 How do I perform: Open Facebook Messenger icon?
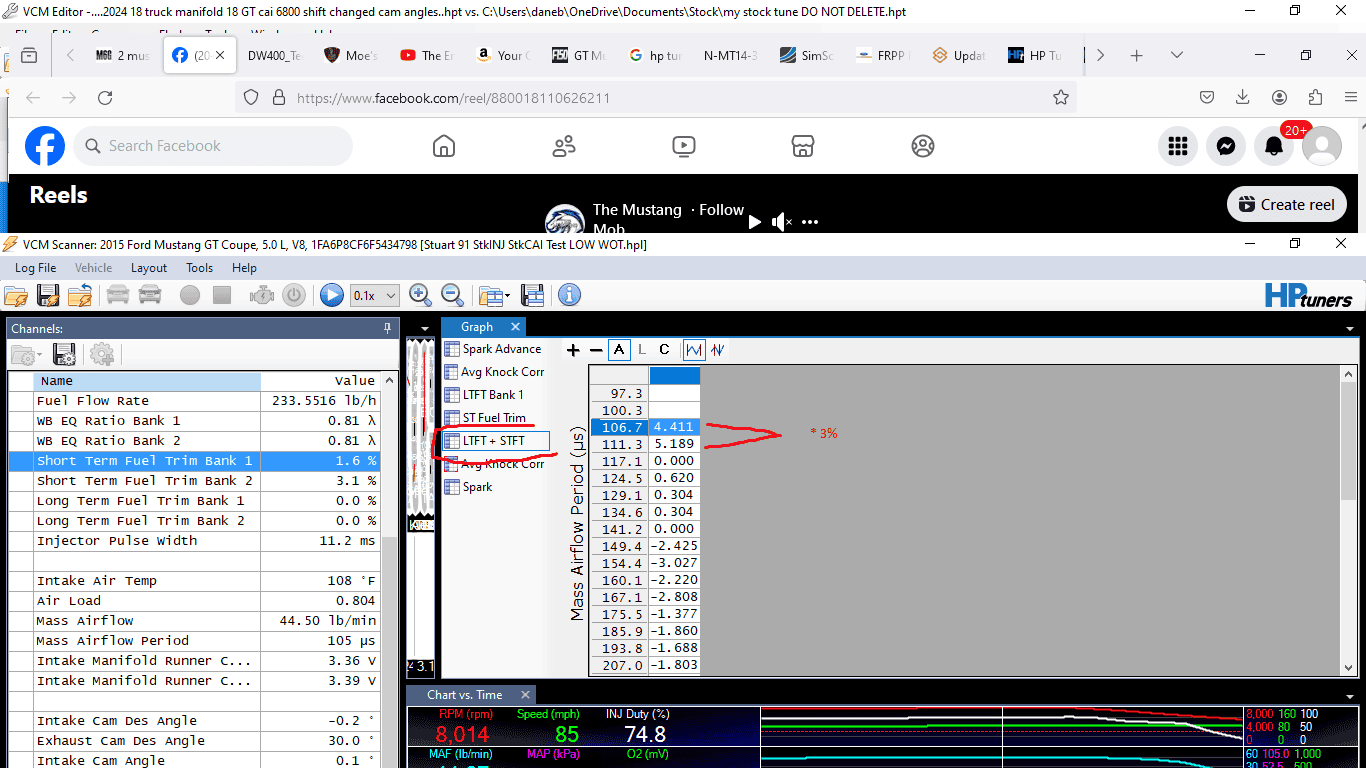(x=1226, y=146)
